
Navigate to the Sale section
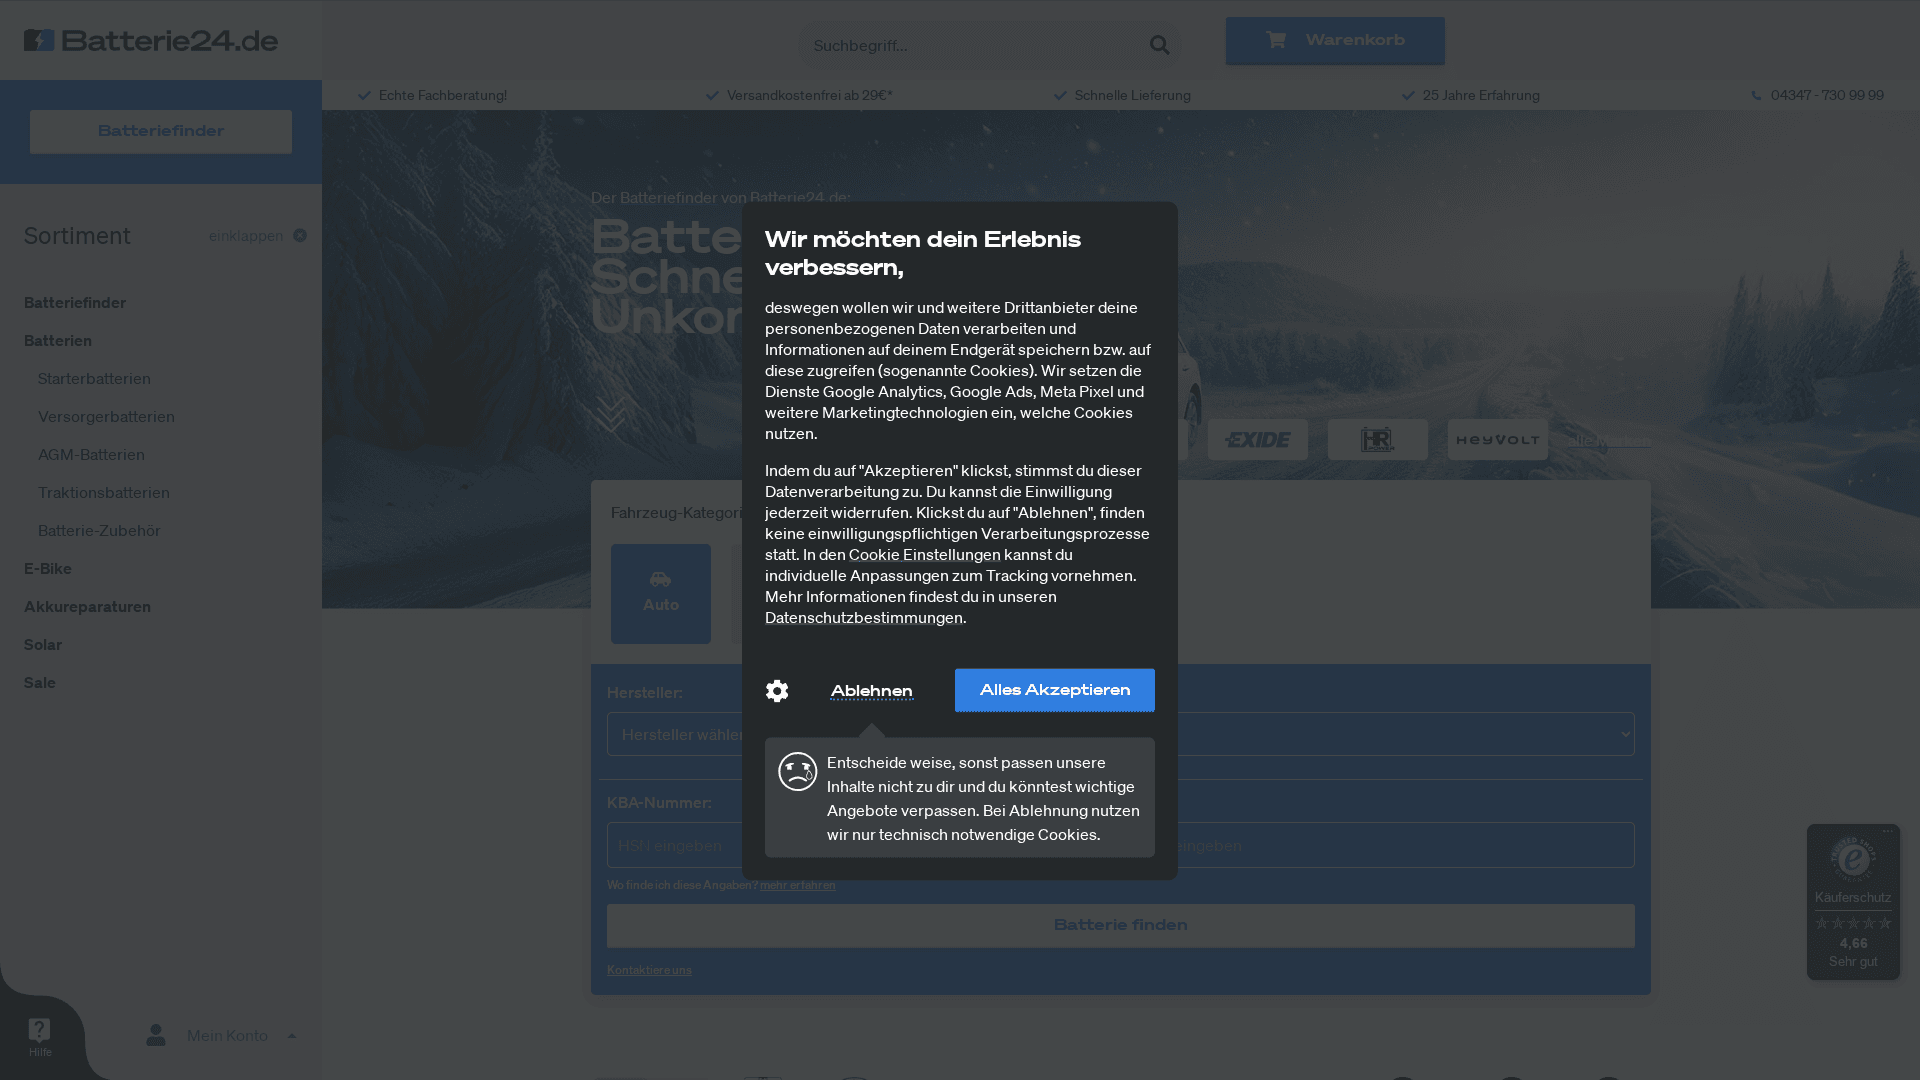point(39,682)
